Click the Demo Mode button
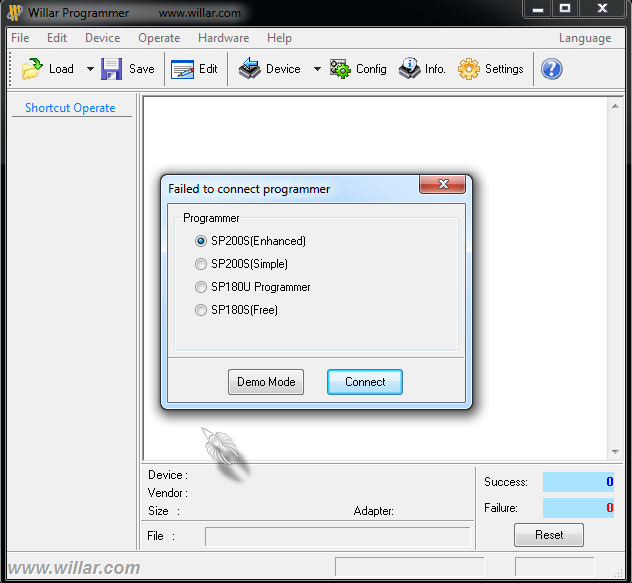Viewport: 632px width, 583px height. pyautogui.click(x=266, y=382)
